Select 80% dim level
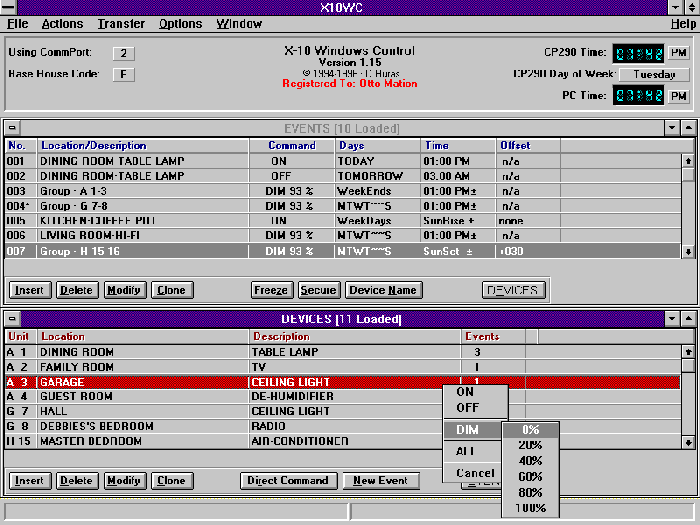 (530, 492)
